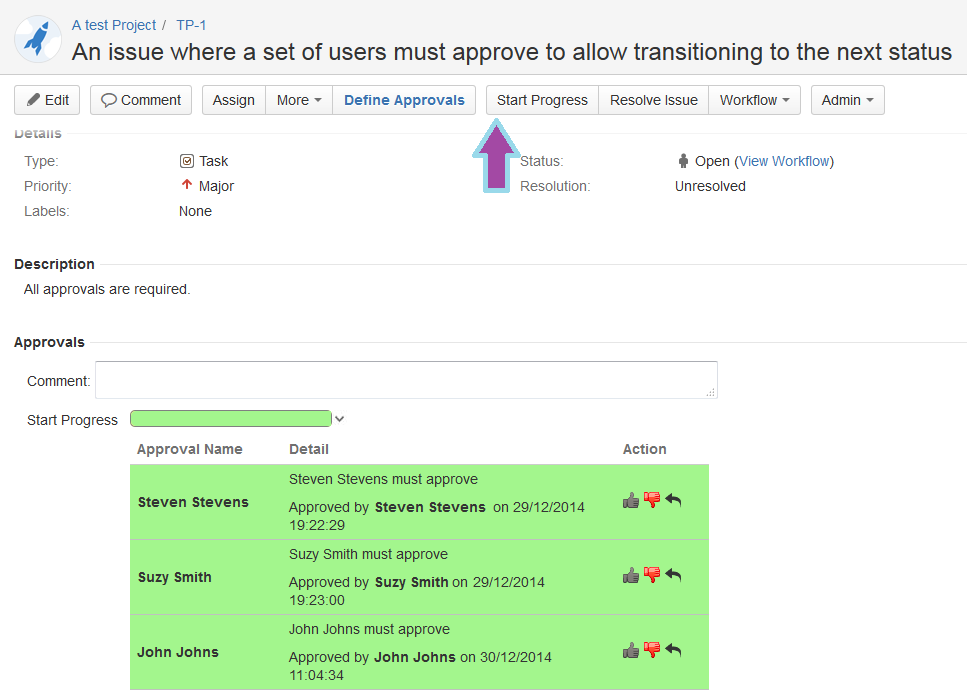Image resolution: width=967 pixels, height=699 pixels.
Task: Reject John Johns with thumbs down
Action: [652, 650]
